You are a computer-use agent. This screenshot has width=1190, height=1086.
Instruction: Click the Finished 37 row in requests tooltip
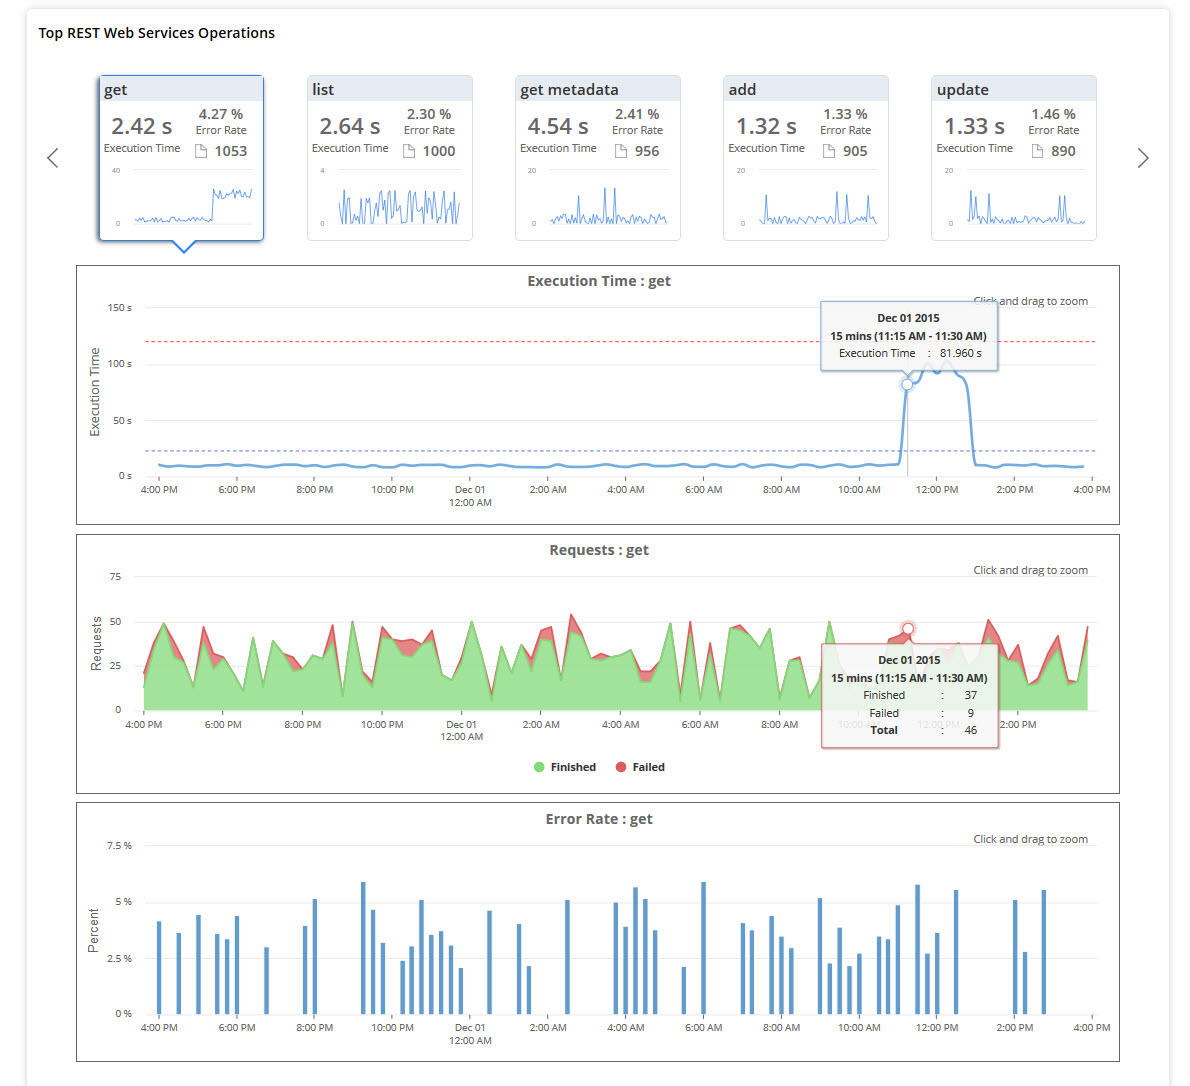[920, 695]
